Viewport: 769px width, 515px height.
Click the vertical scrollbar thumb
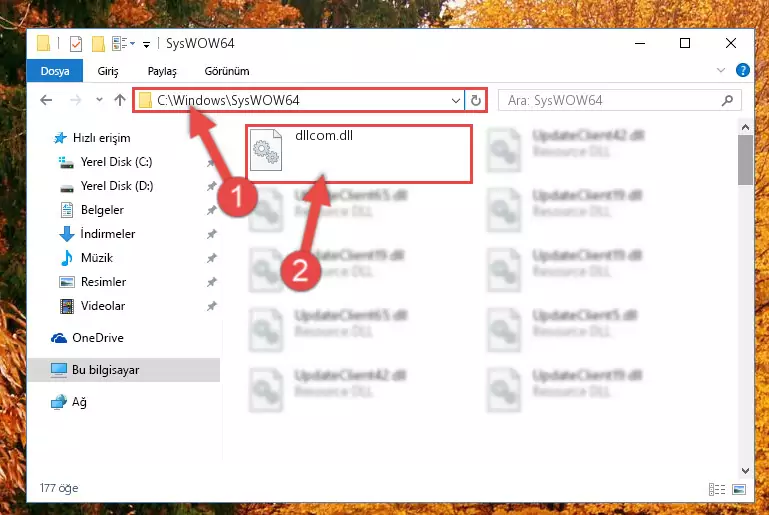click(745, 160)
